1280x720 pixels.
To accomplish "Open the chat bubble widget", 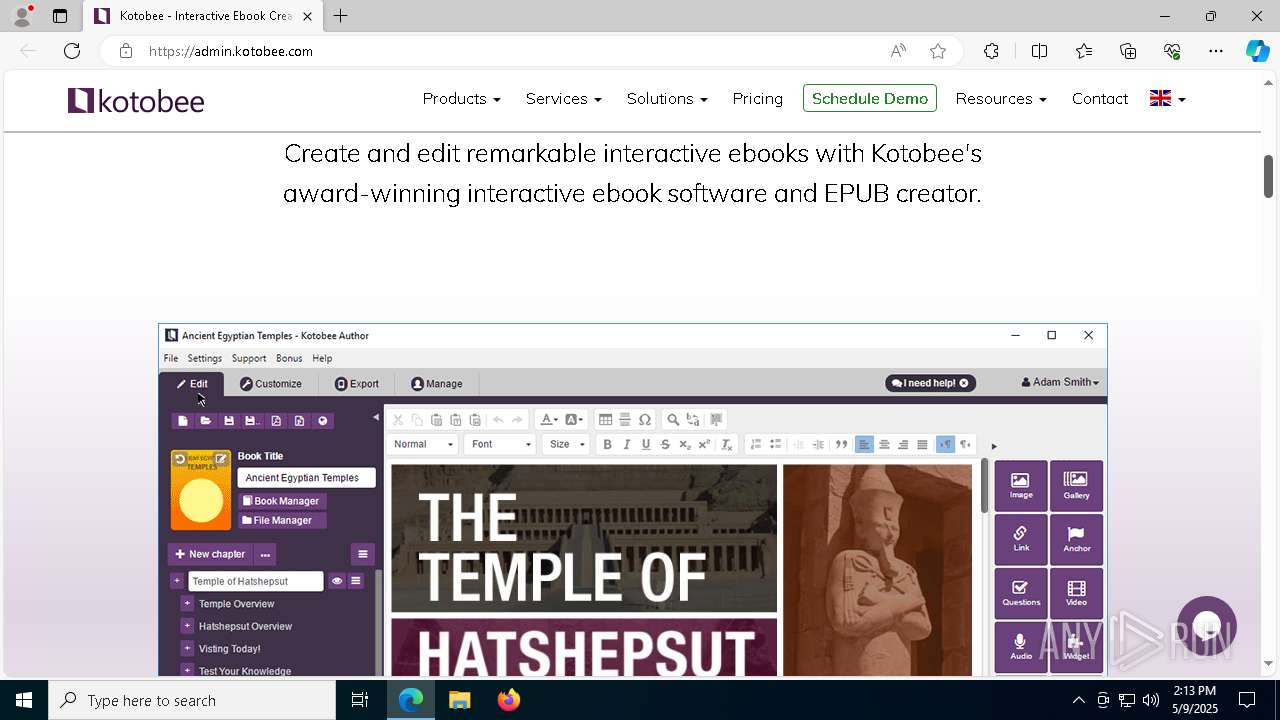I will pyautogui.click(x=1207, y=626).
